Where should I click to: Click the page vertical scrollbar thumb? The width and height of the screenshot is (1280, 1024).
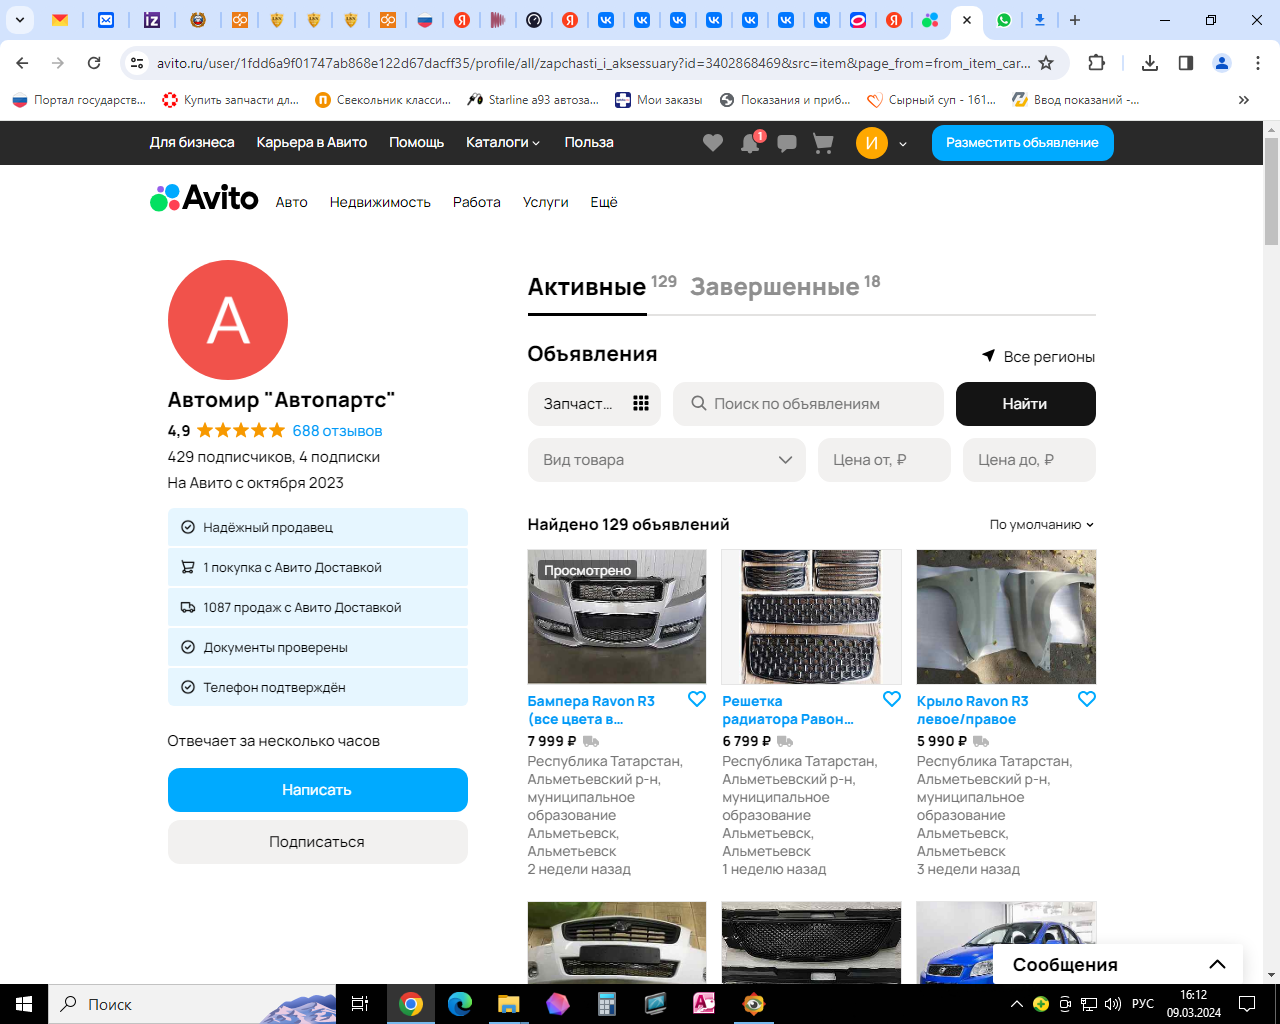click(1271, 190)
